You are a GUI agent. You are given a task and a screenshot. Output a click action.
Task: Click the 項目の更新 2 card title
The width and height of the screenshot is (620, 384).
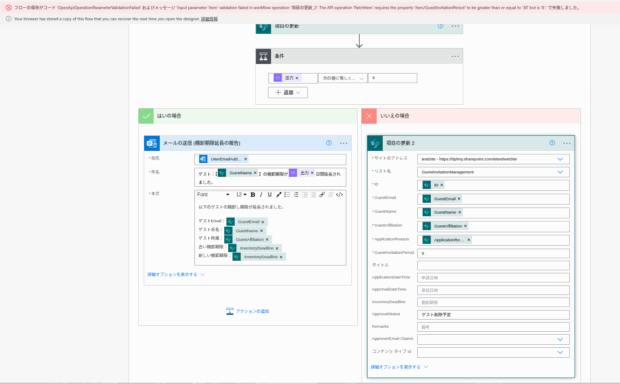pos(400,143)
